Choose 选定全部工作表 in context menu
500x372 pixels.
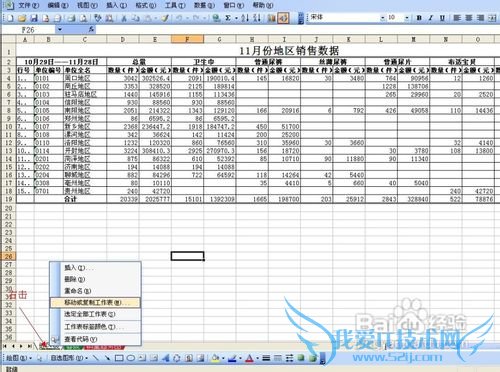click(x=95, y=314)
